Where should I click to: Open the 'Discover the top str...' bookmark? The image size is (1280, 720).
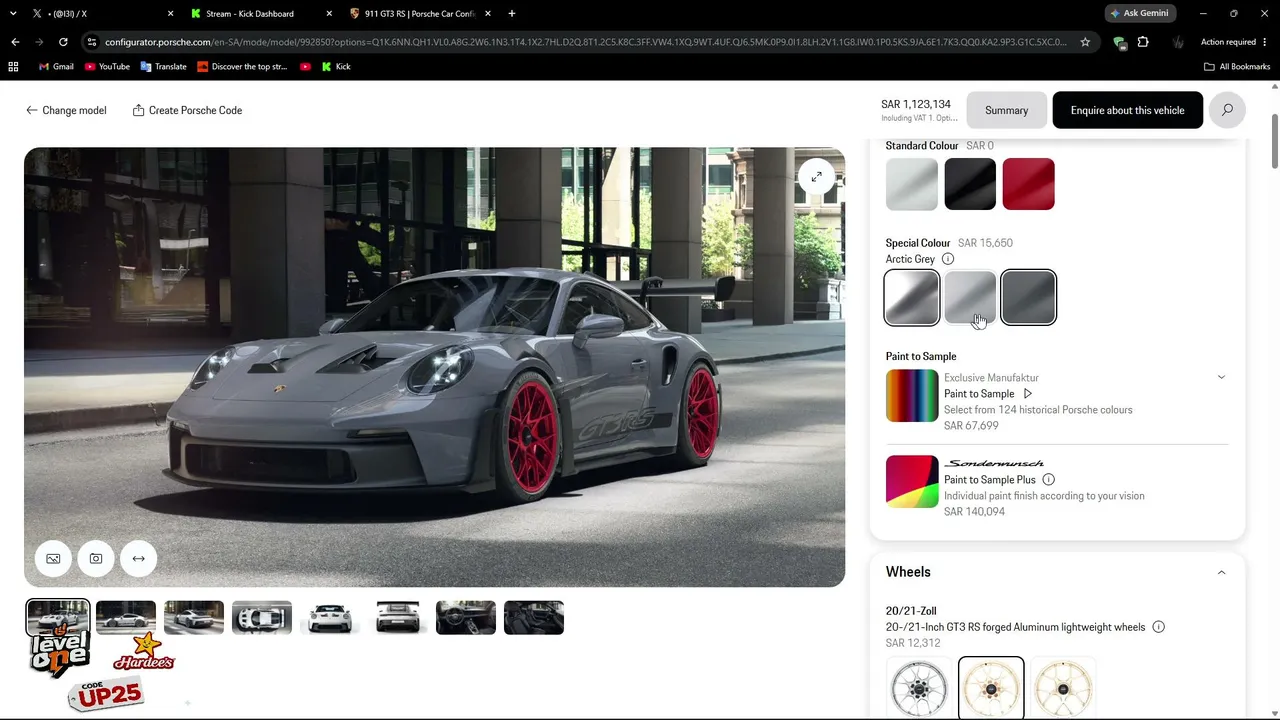242,67
